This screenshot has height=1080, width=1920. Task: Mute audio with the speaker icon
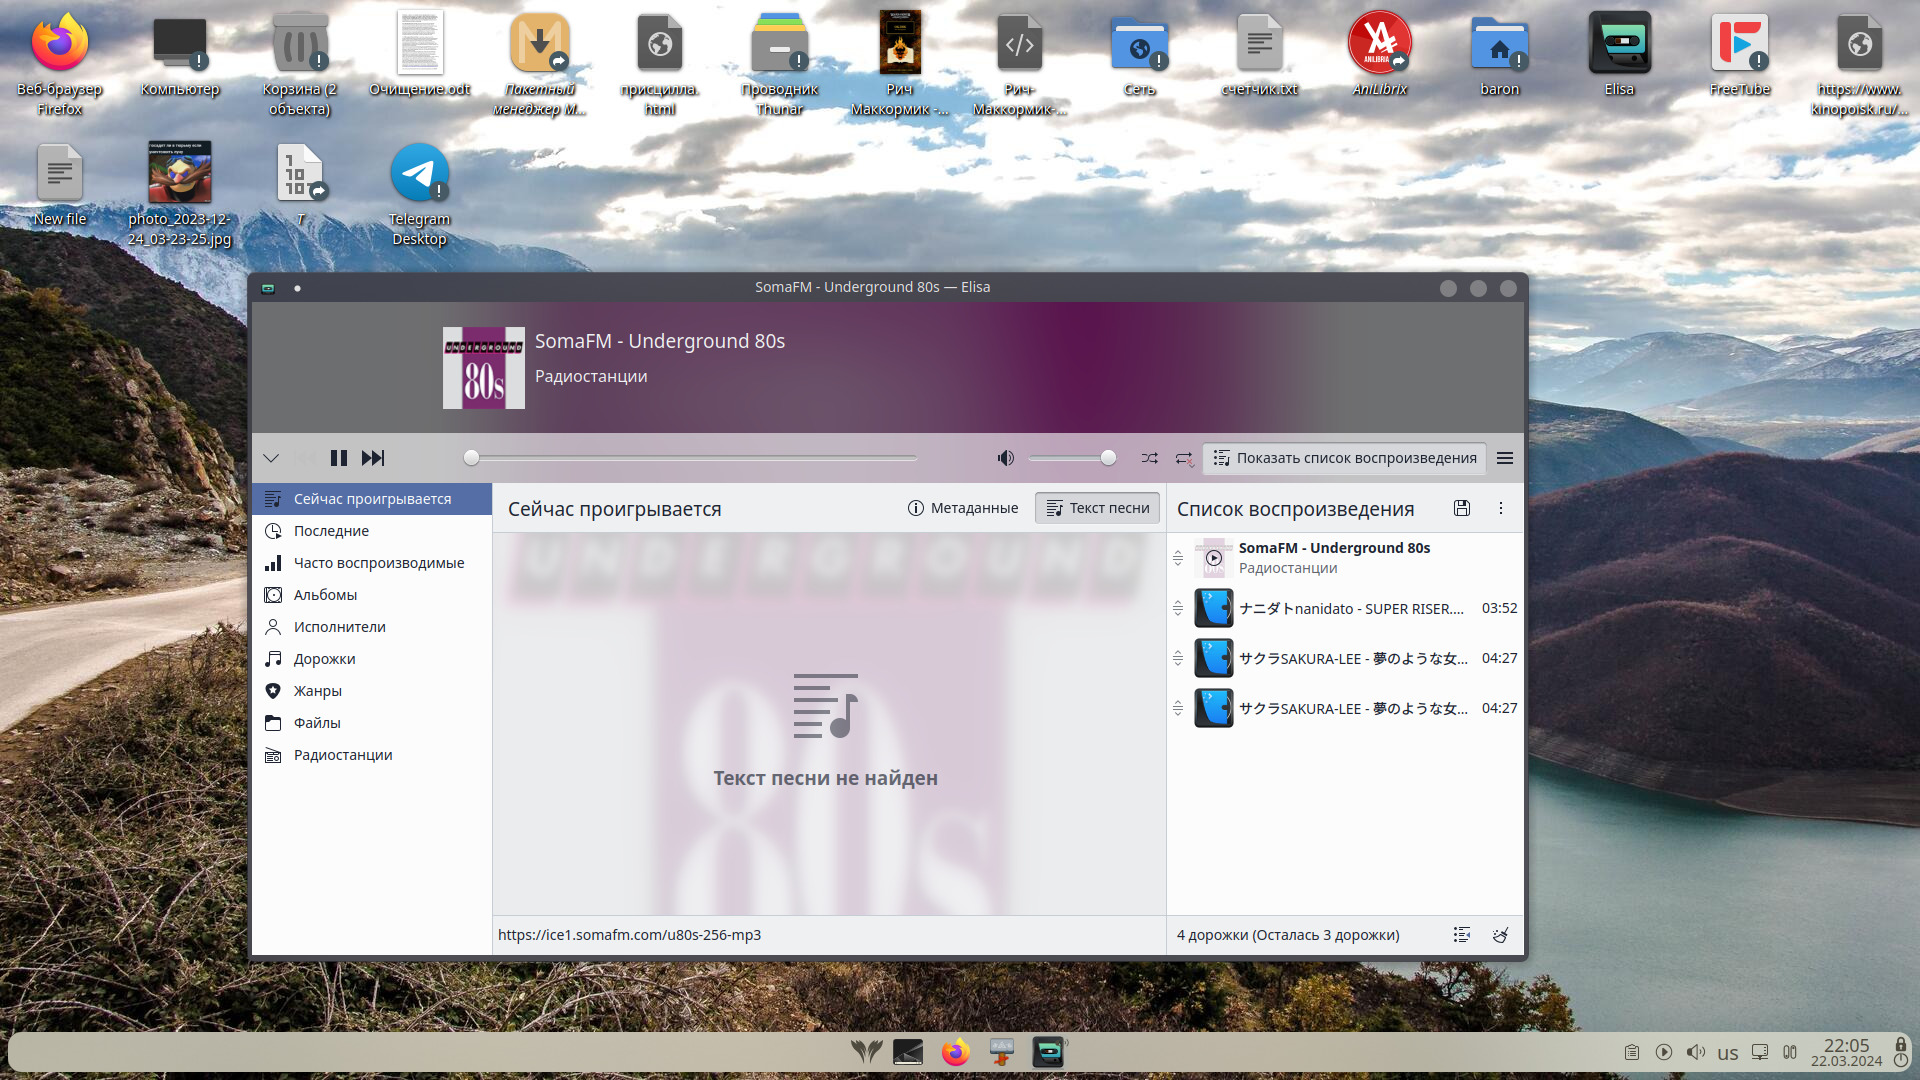(x=1005, y=458)
